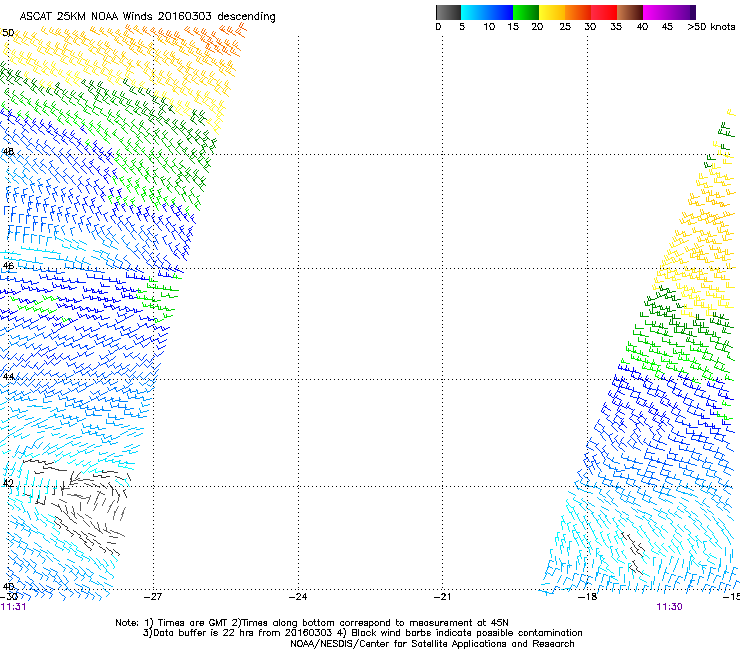Click the longitude label '-24'

coord(298,597)
